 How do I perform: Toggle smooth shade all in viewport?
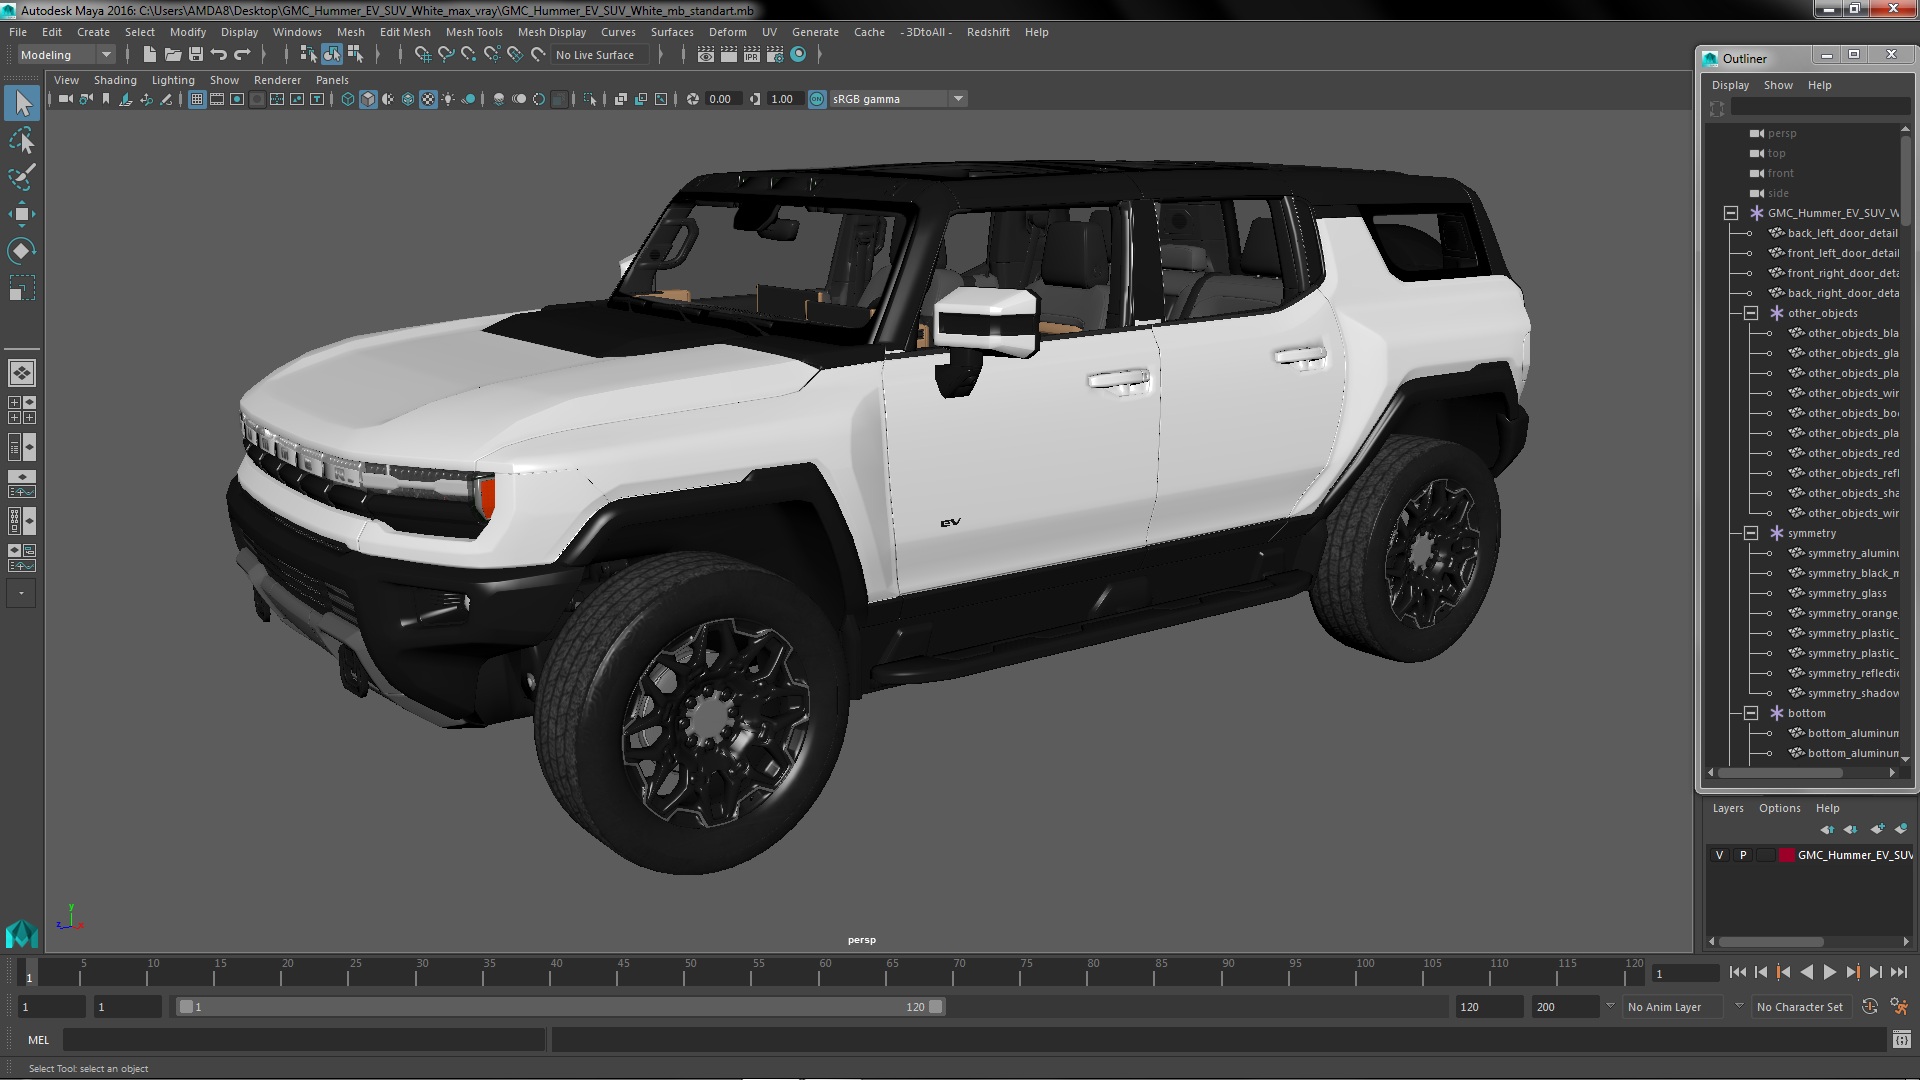pos(368,99)
